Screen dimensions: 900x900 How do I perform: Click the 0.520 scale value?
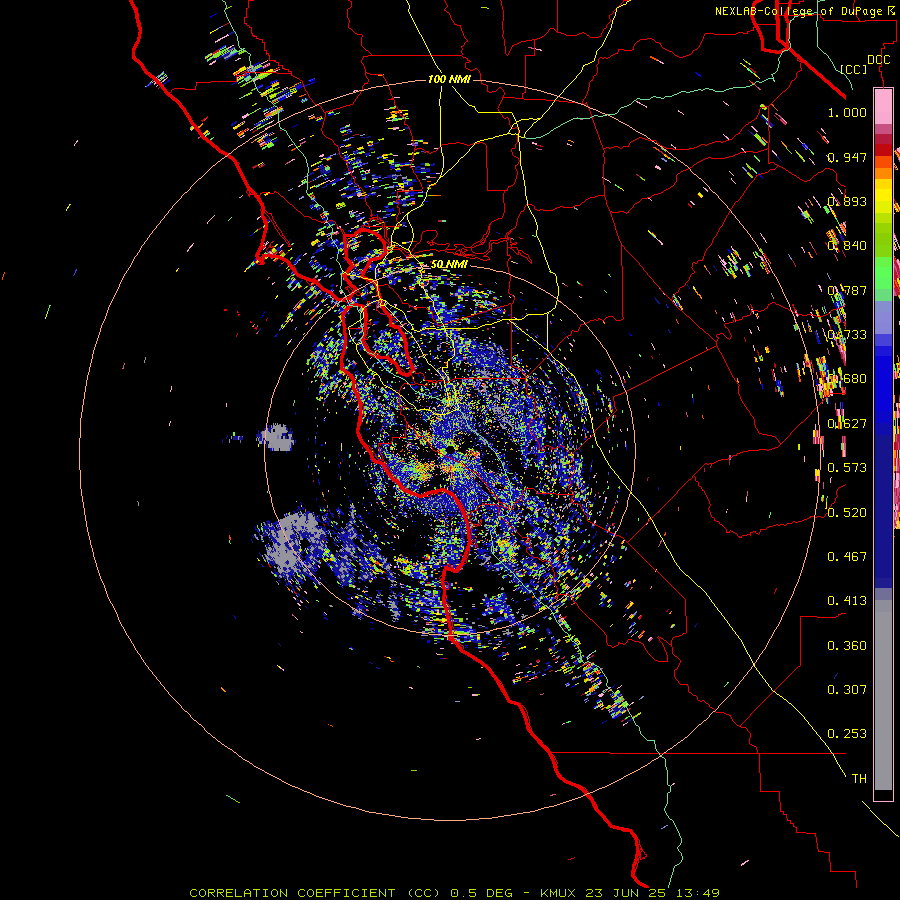[x=847, y=512]
